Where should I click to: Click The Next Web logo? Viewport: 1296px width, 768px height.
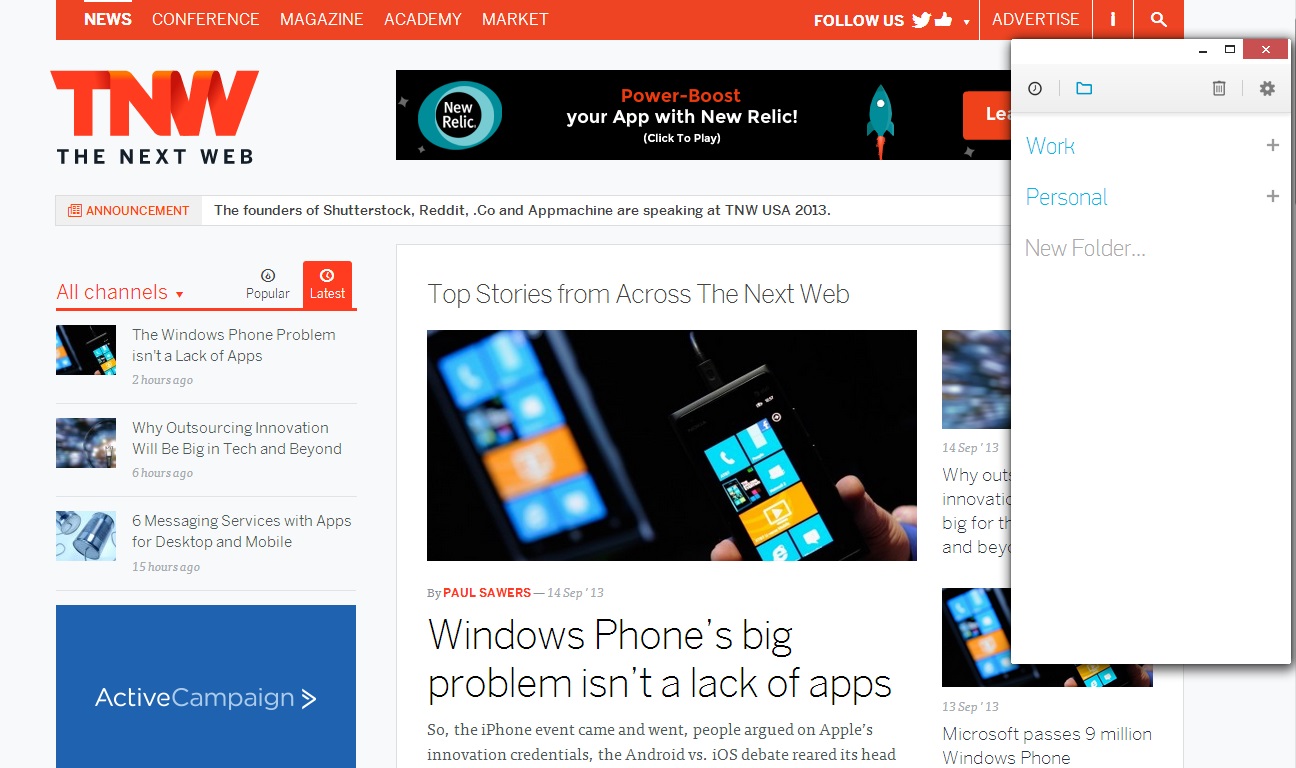point(155,117)
